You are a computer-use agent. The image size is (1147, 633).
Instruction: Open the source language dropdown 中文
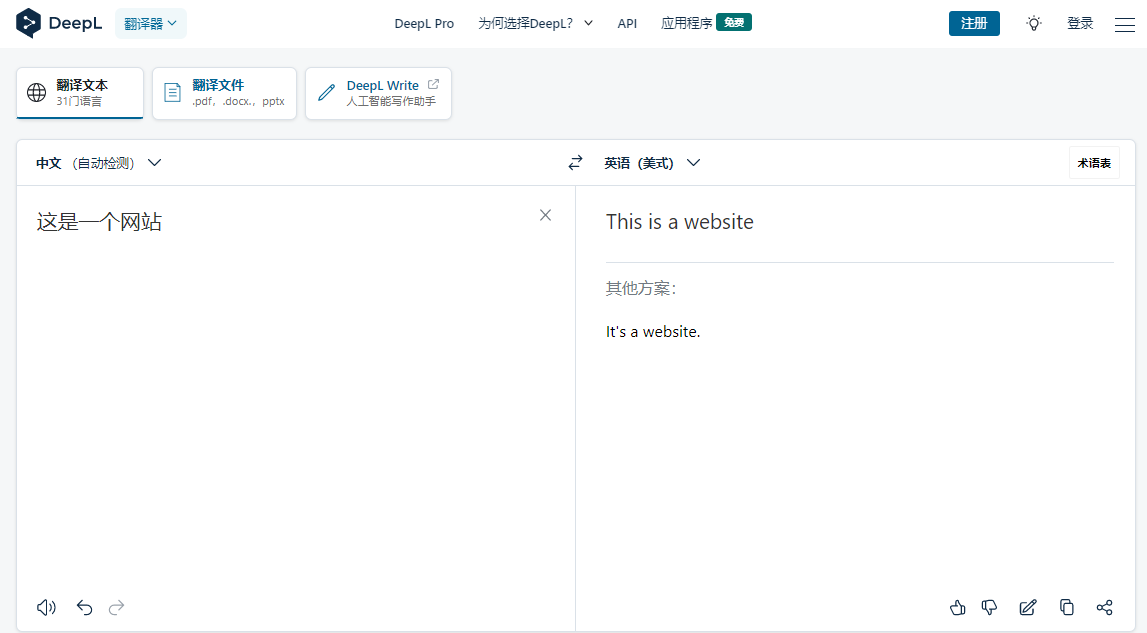click(99, 162)
